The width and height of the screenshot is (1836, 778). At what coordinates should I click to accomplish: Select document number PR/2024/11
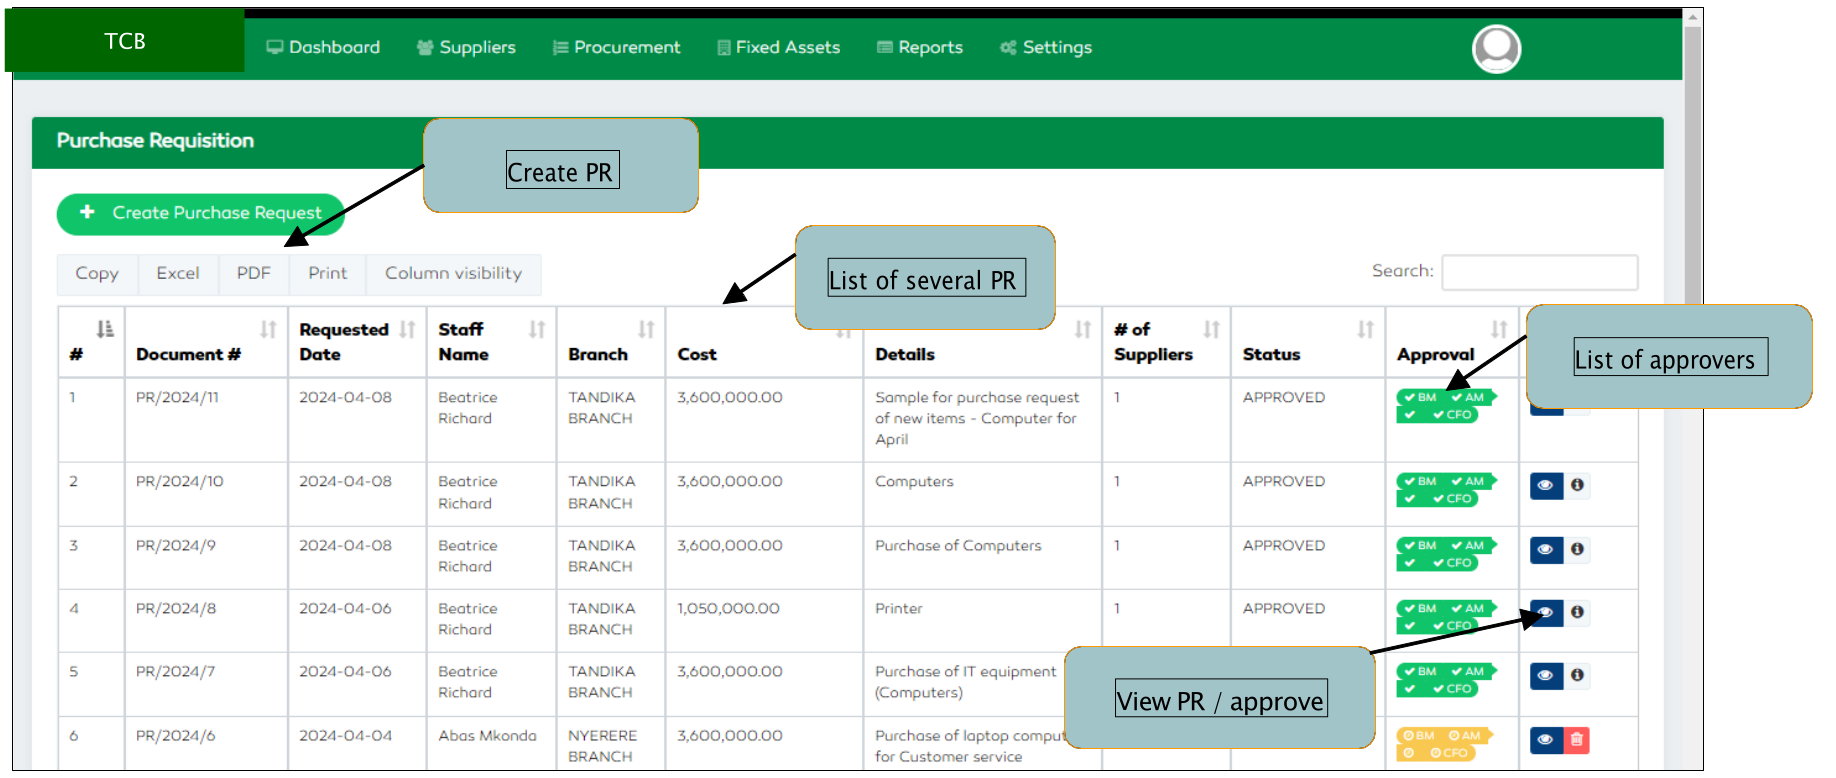tap(177, 397)
